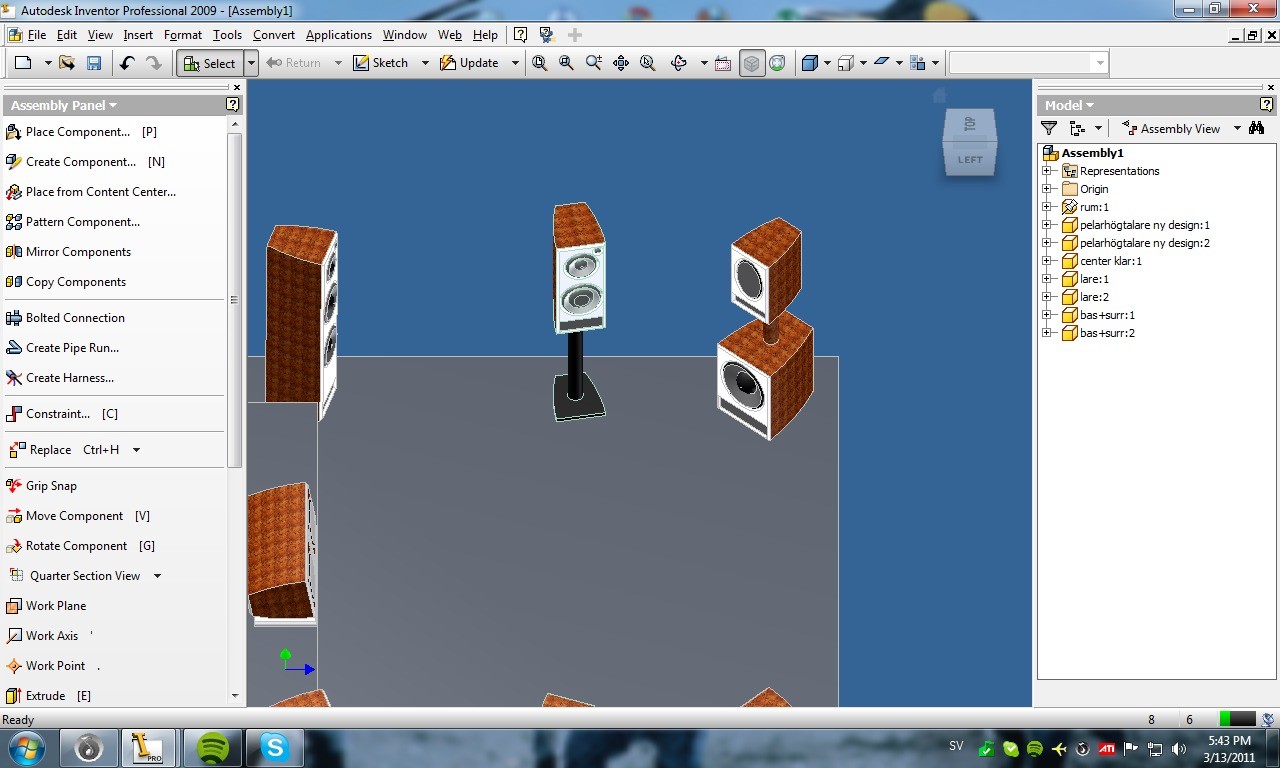Open the Assembly View dropdown
The height and width of the screenshot is (768, 1280).
pos(1180,128)
